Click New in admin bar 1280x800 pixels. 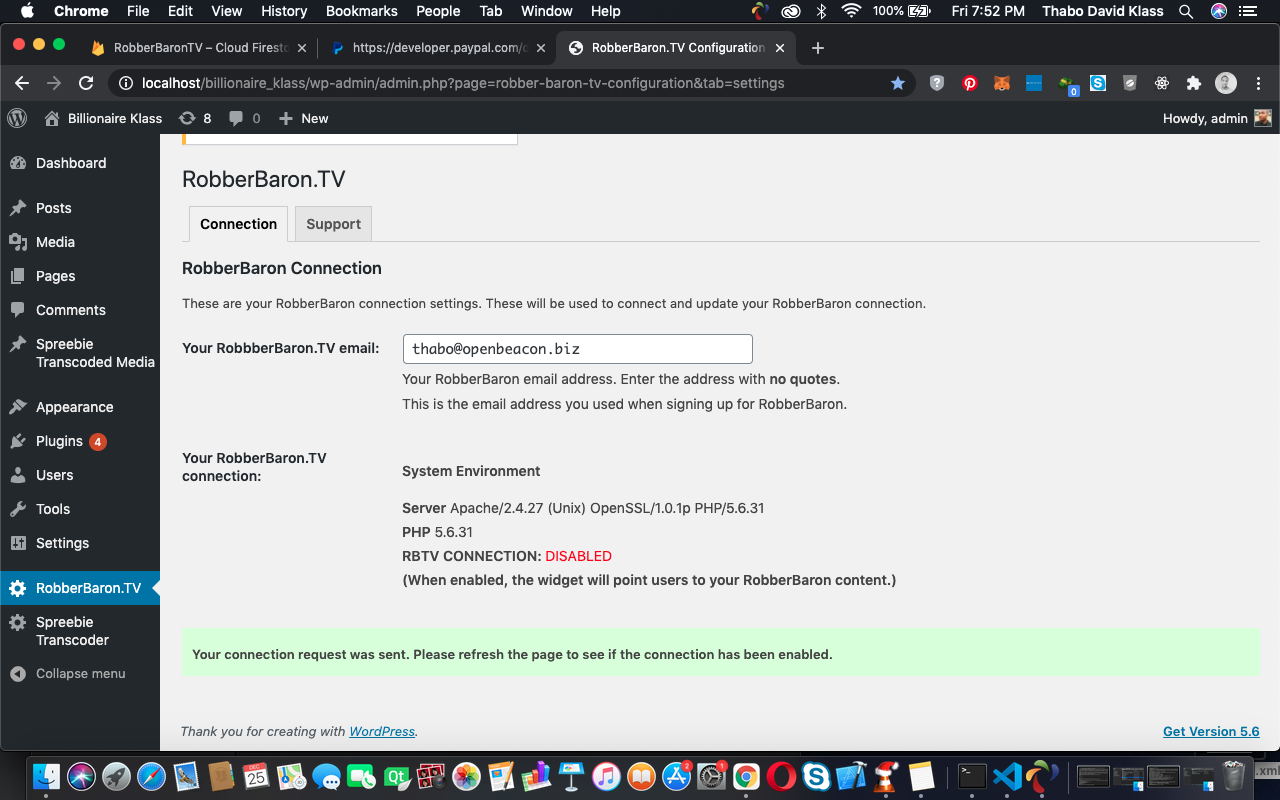303,118
